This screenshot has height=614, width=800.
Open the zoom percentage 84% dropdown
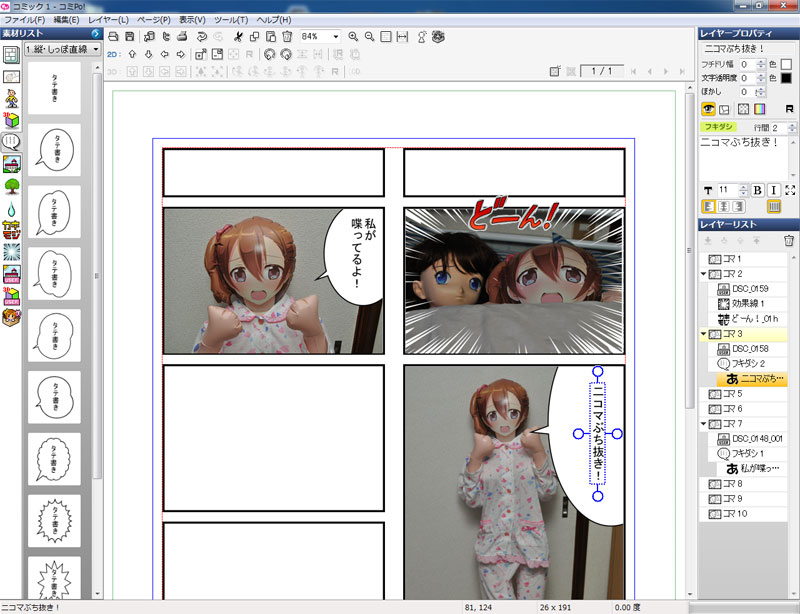coord(335,37)
